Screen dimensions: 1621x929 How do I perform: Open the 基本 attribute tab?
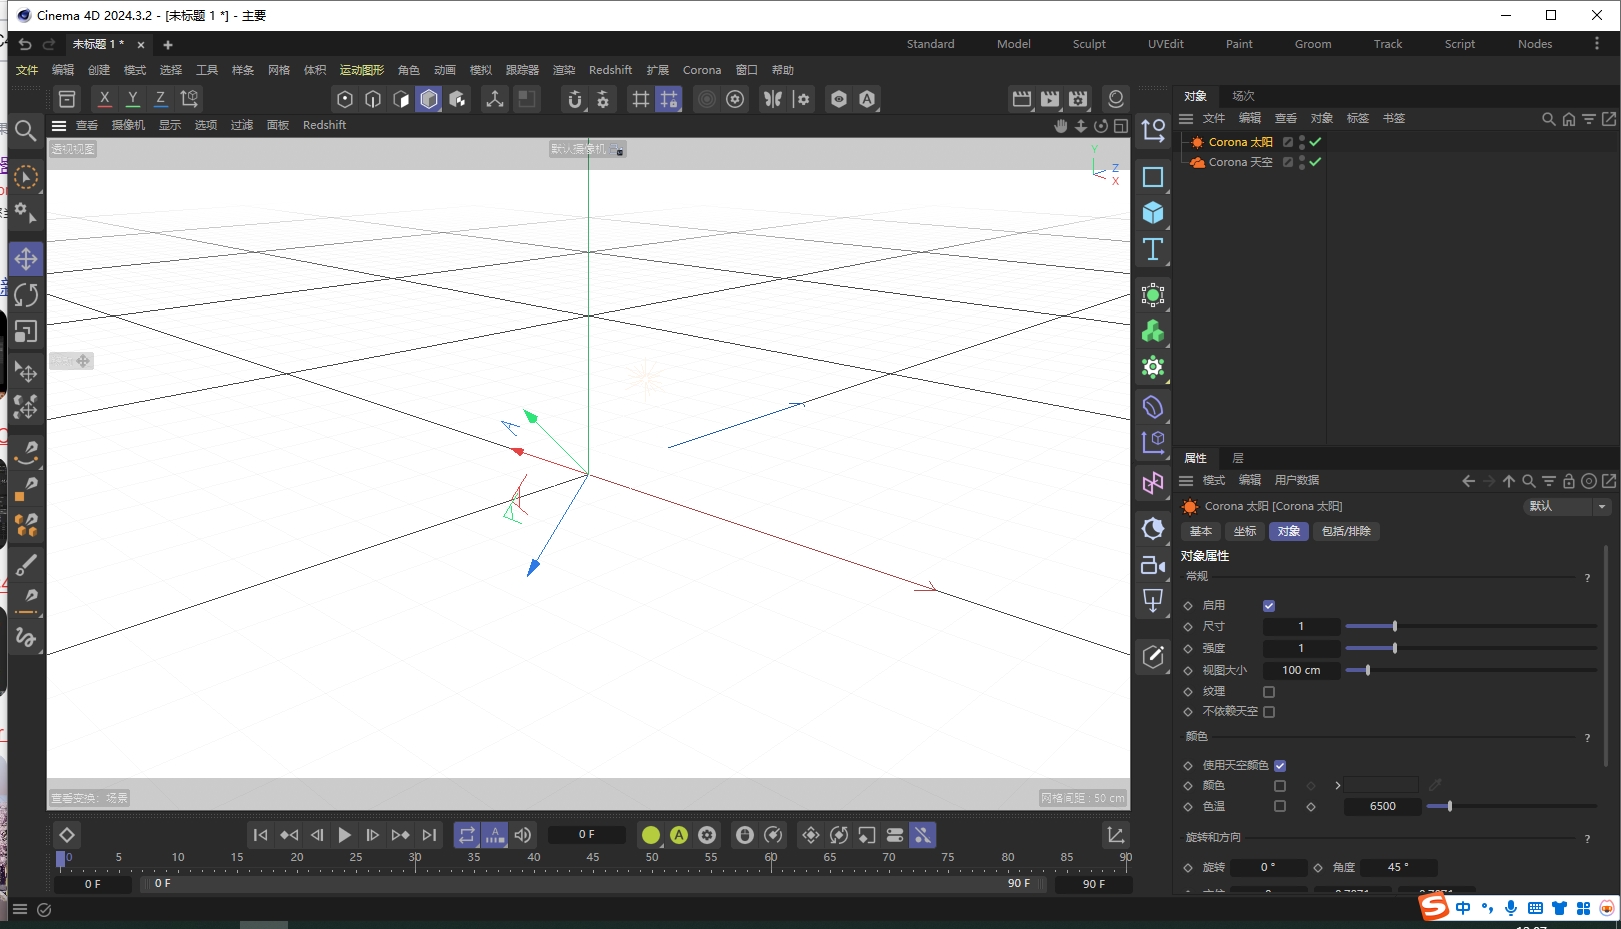(1201, 532)
